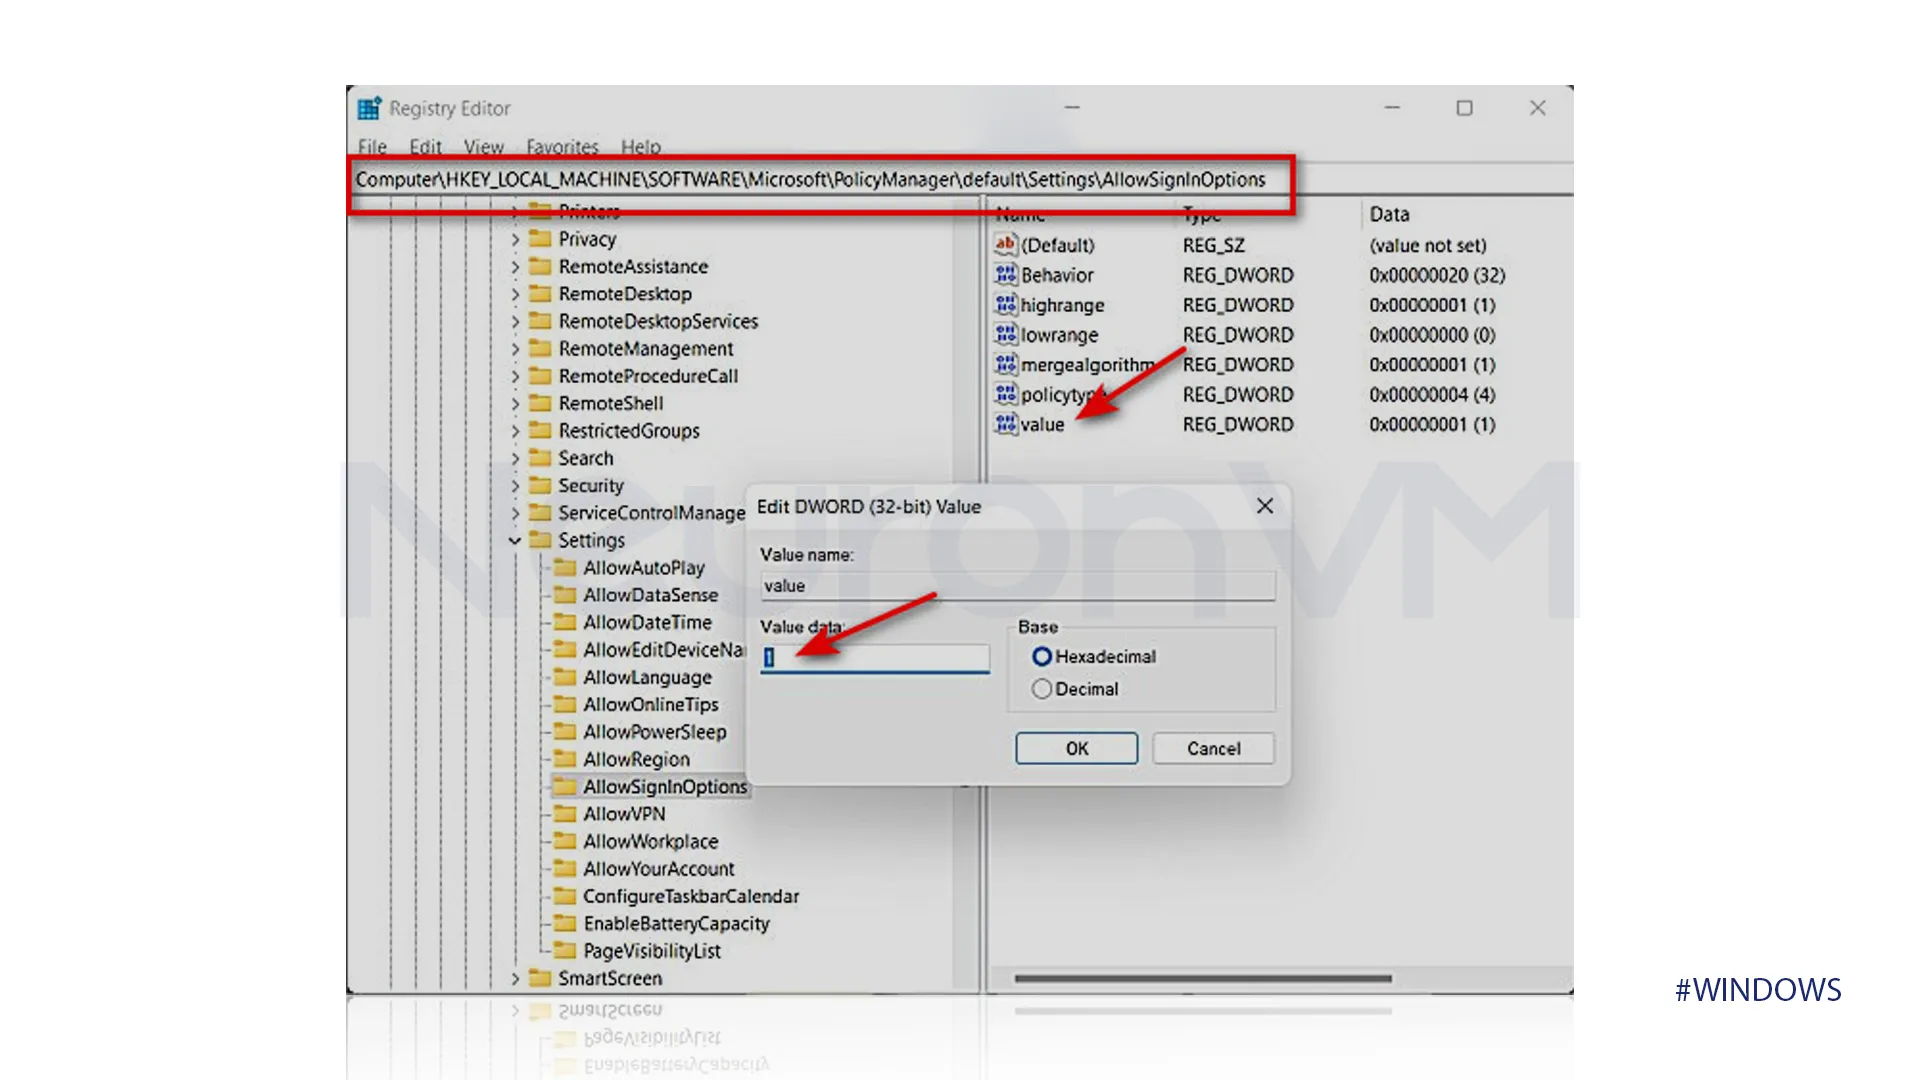
Task: Click the AllowWorkplace folder icon
Action: pyautogui.click(x=565, y=841)
